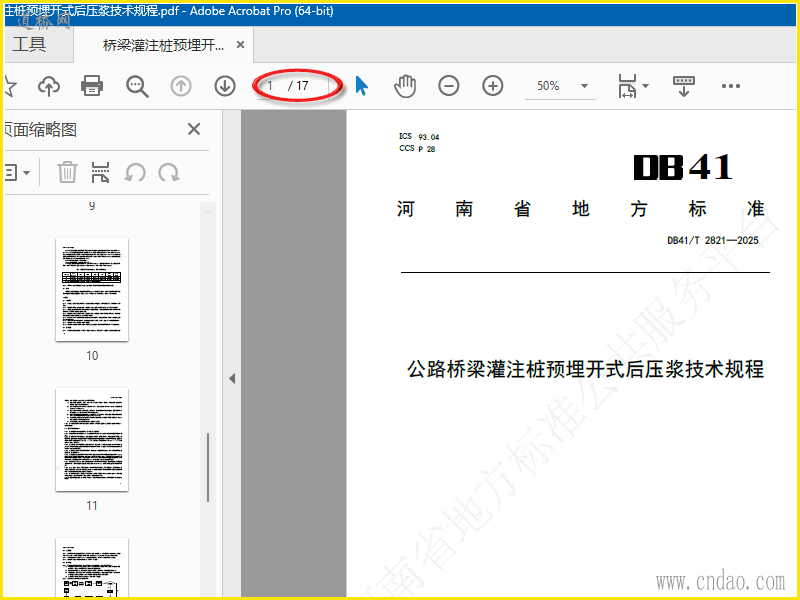Screen dimensions: 800x600
Task: Click the read mode download-arrow icon
Action: point(684,86)
